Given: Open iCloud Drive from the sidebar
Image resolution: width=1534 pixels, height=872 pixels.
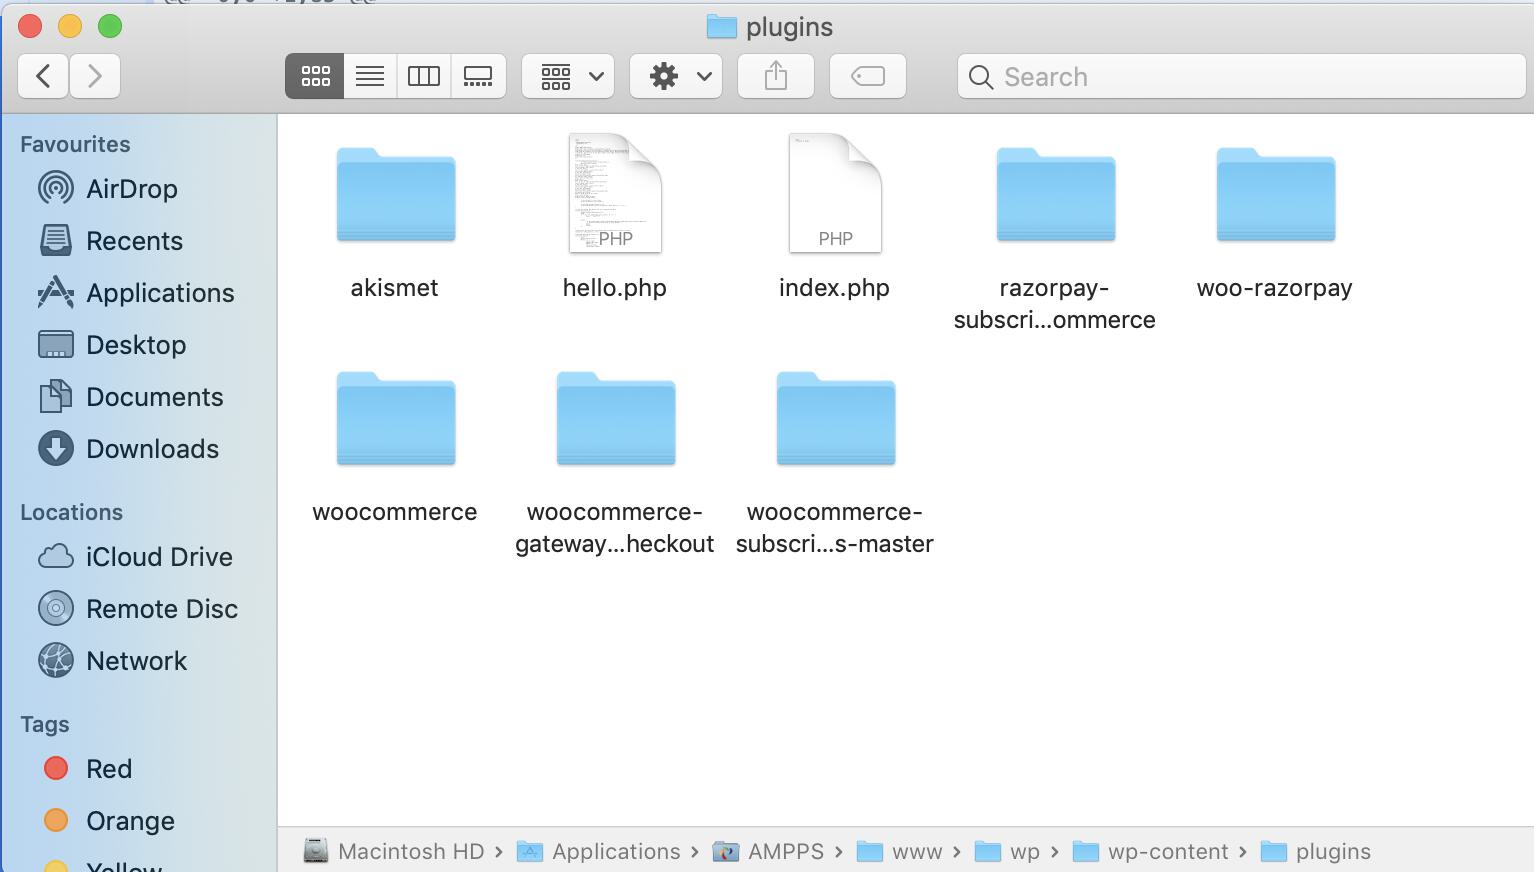Looking at the screenshot, I should tap(159, 557).
